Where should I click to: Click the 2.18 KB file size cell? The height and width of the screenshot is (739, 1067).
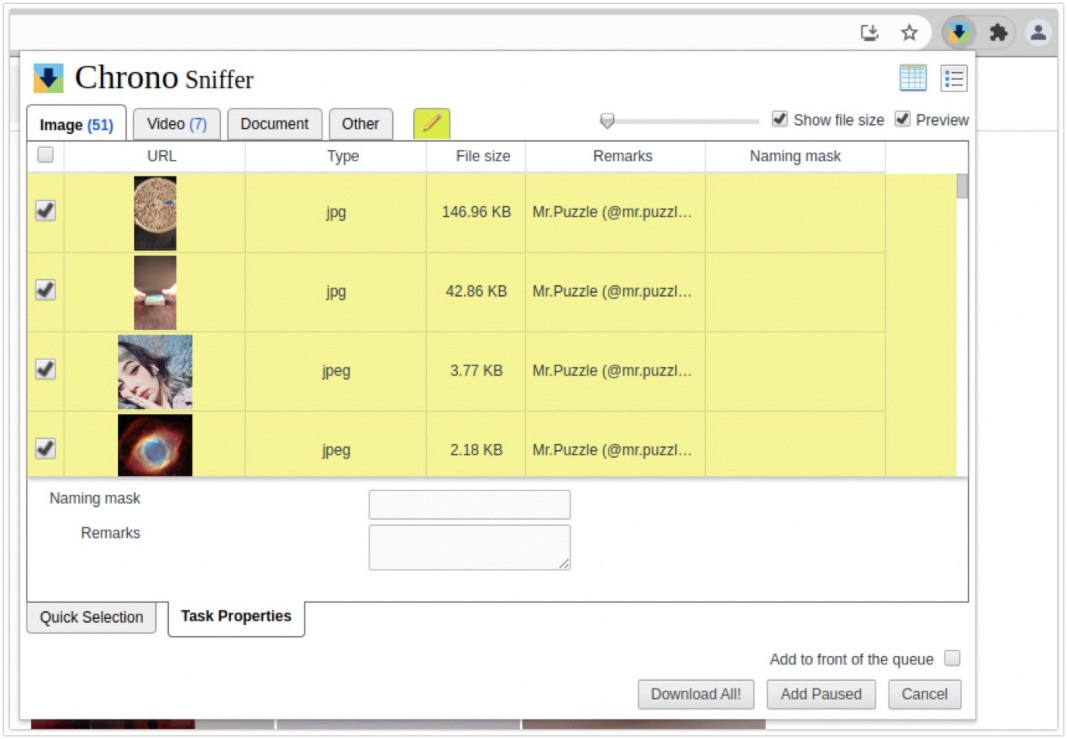[476, 445]
